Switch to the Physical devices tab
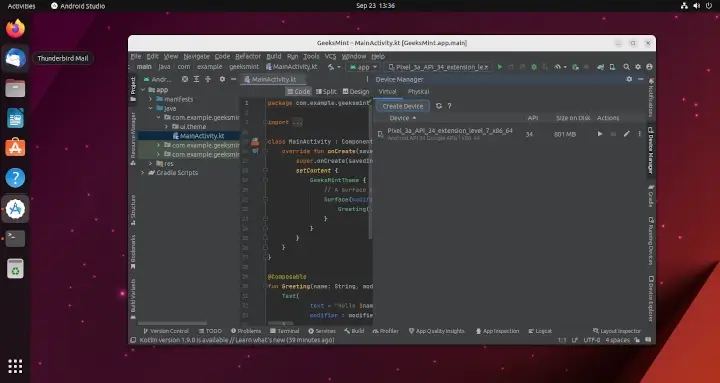The image size is (720, 383). coord(418,91)
